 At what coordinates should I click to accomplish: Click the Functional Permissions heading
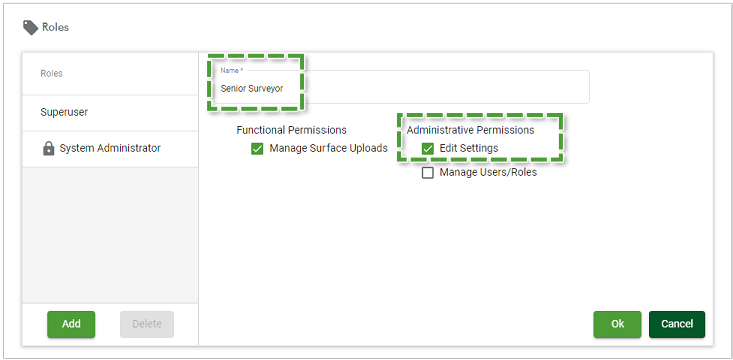click(x=292, y=130)
